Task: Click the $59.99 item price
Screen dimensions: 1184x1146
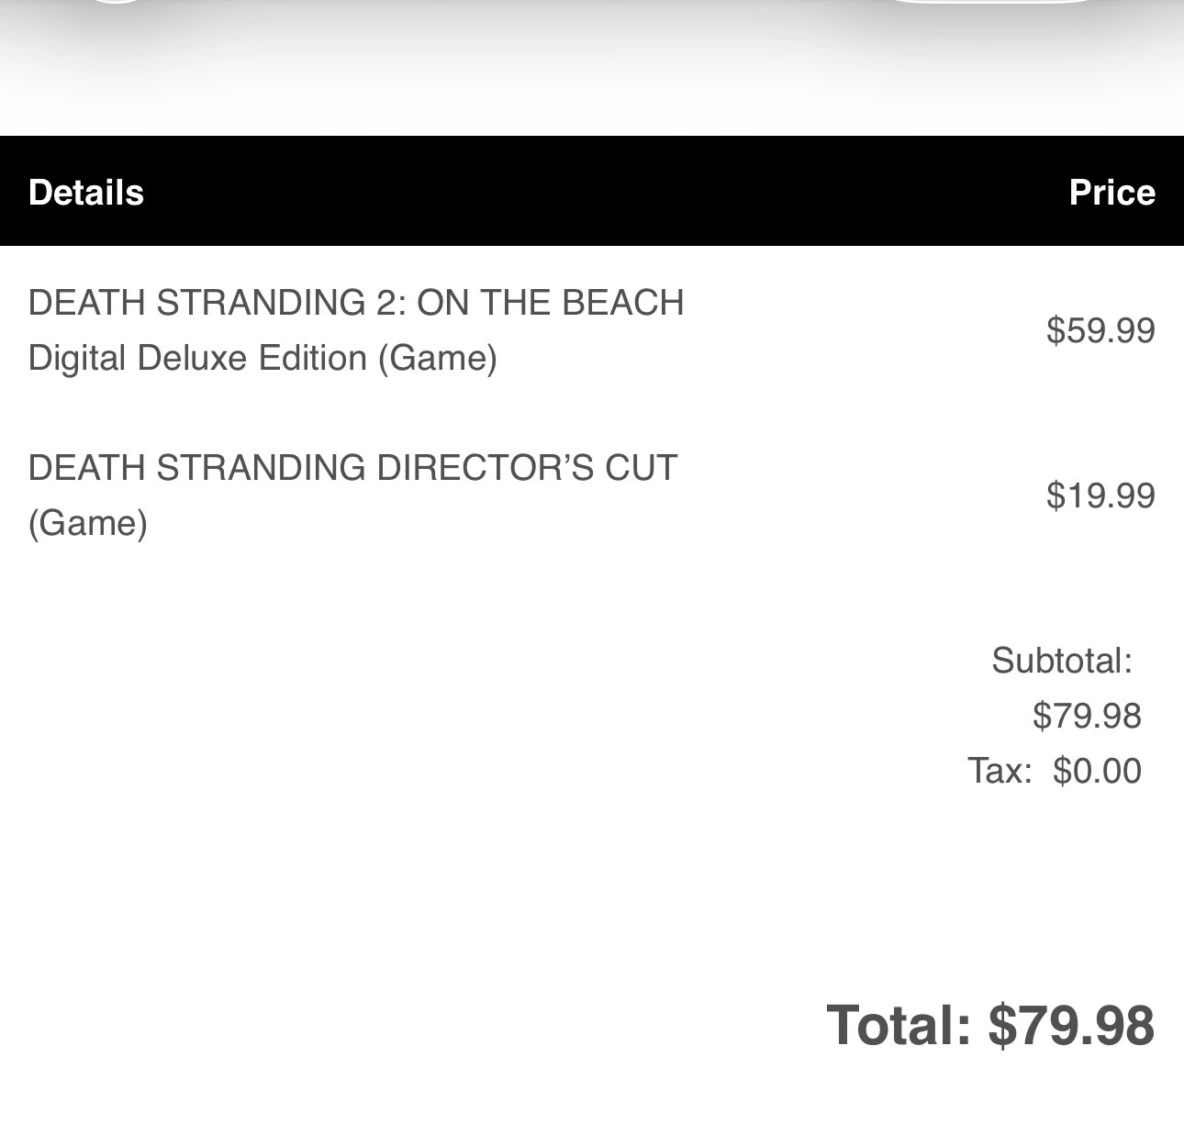Action: click(1100, 330)
